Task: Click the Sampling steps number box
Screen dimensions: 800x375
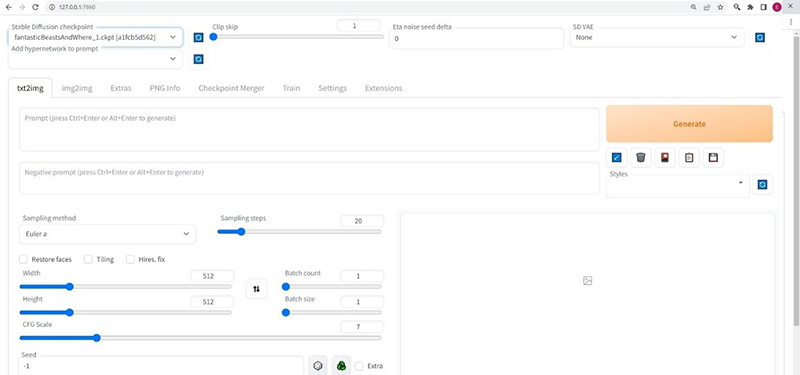Action: coord(362,221)
